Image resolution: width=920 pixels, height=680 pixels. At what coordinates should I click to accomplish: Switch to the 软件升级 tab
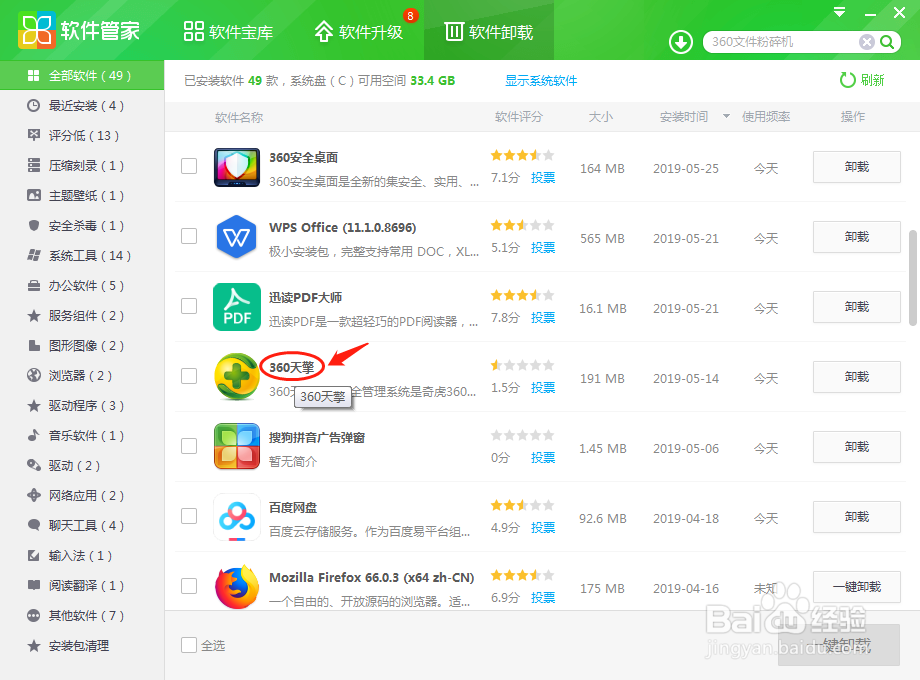click(x=358, y=32)
